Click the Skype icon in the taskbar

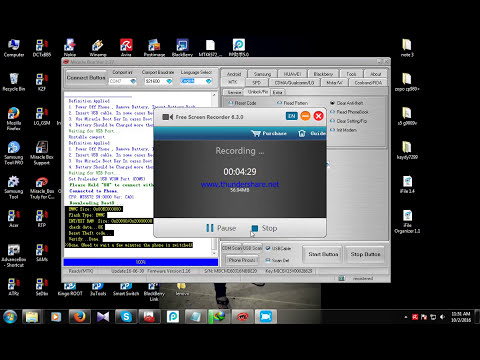pos(126,317)
